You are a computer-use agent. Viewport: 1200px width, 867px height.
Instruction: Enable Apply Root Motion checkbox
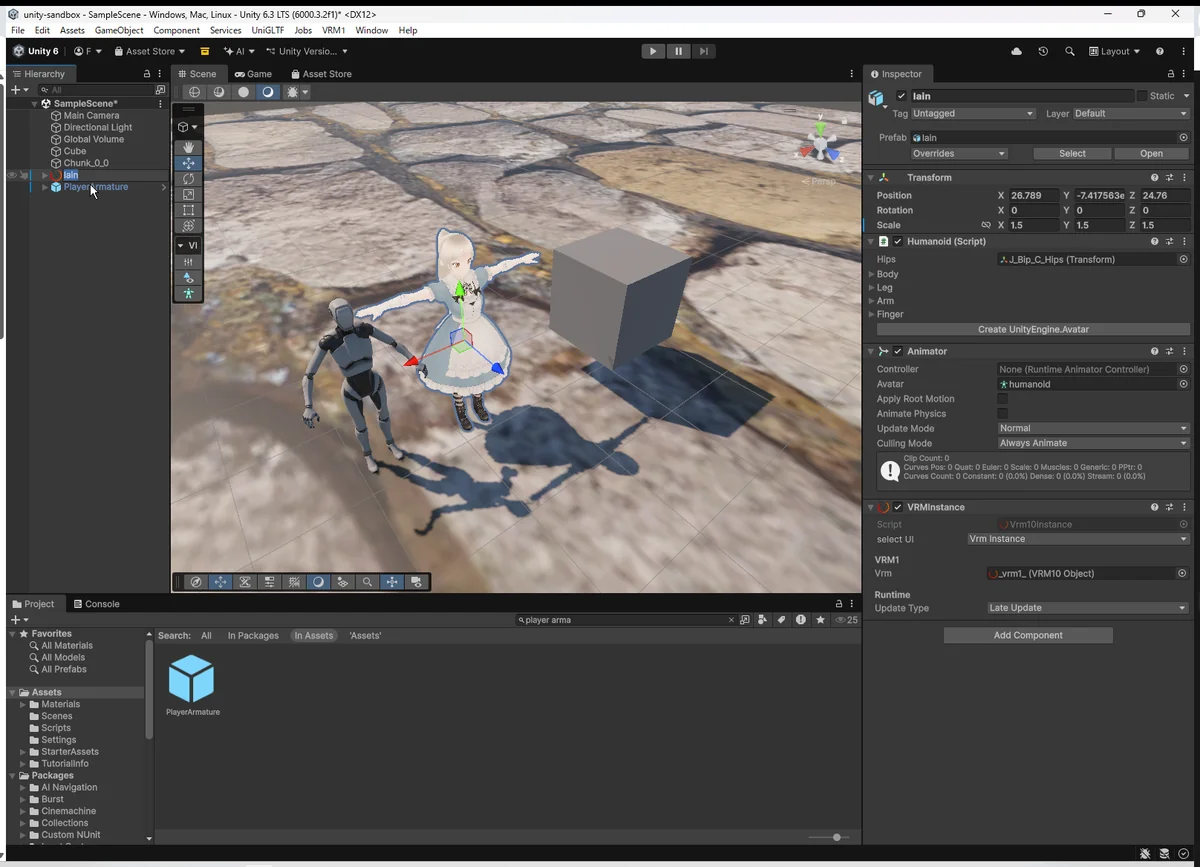pyautogui.click(x=1003, y=399)
